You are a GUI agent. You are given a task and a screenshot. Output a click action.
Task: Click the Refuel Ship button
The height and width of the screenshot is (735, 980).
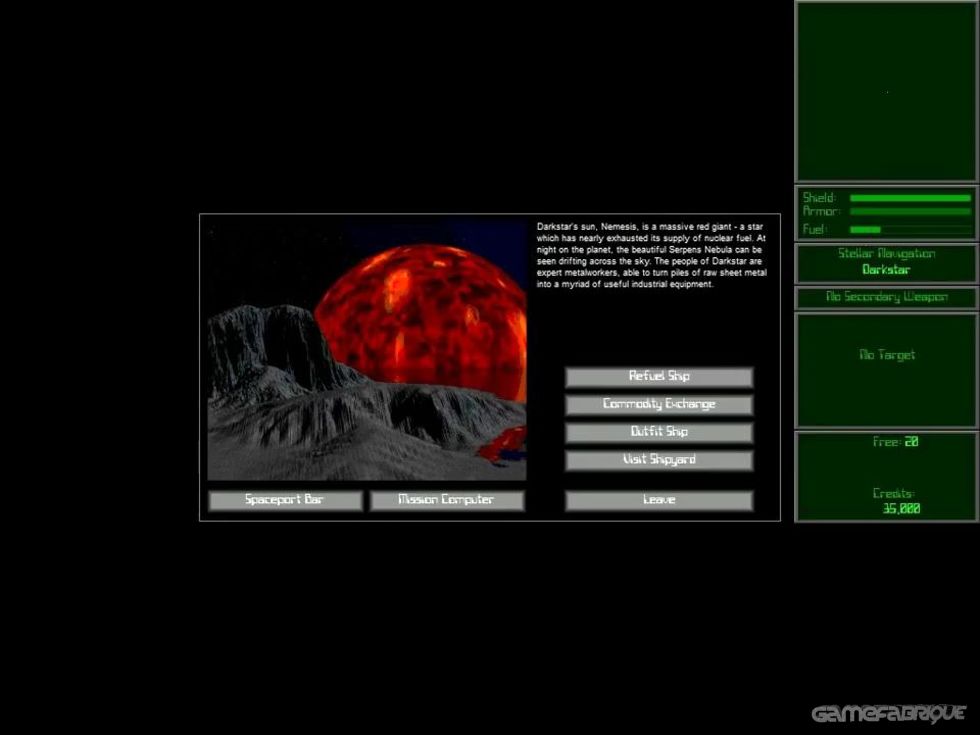659,377
